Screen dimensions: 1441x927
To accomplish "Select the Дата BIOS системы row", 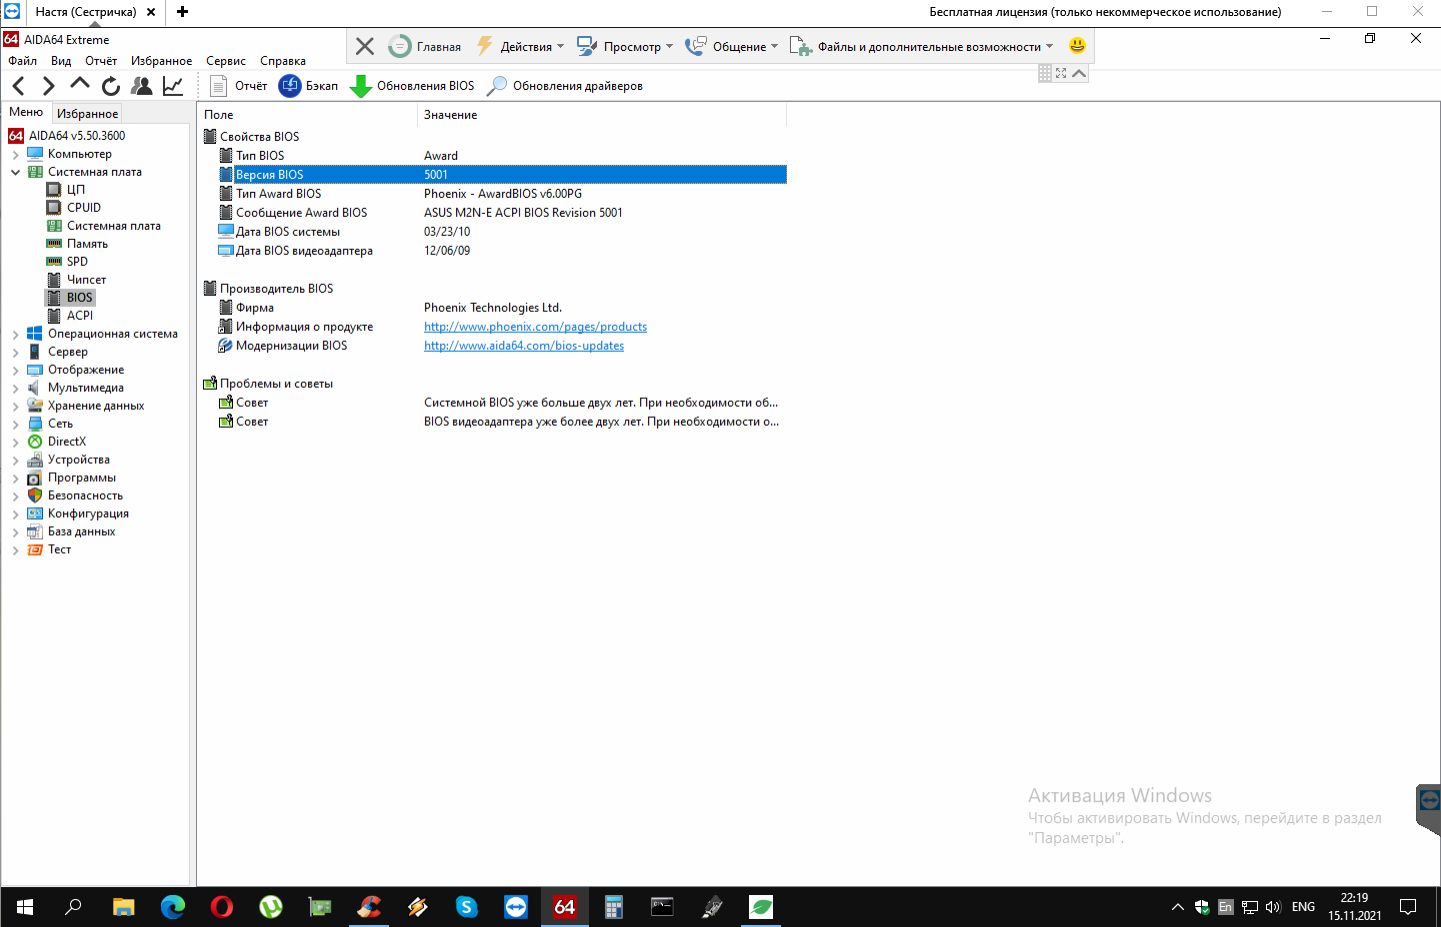I will point(502,232).
